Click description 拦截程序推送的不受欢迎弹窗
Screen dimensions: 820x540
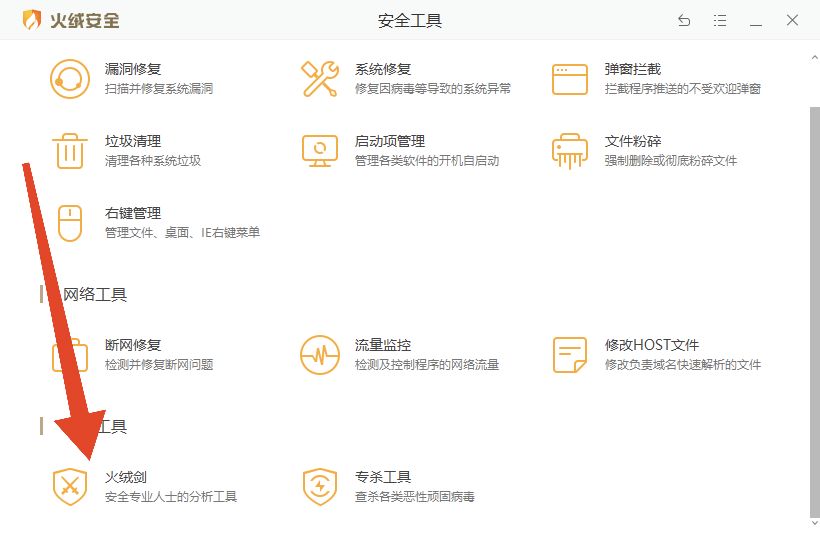tap(682, 88)
